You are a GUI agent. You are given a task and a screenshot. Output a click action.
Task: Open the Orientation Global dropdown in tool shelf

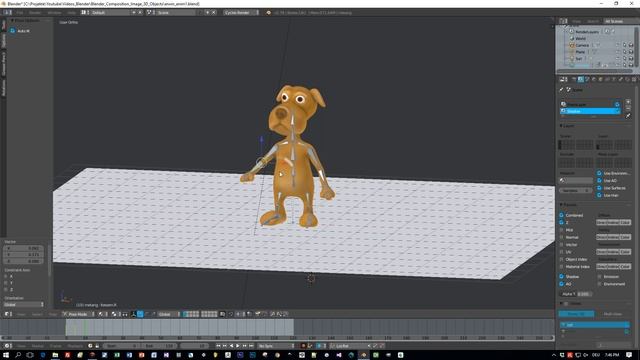[x=24, y=304]
